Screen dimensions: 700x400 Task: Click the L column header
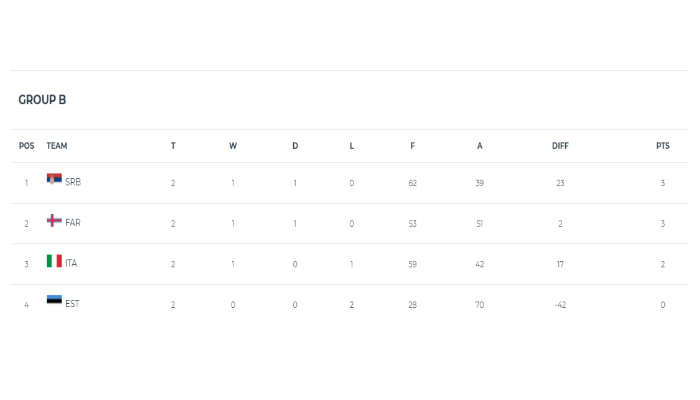point(352,146)
